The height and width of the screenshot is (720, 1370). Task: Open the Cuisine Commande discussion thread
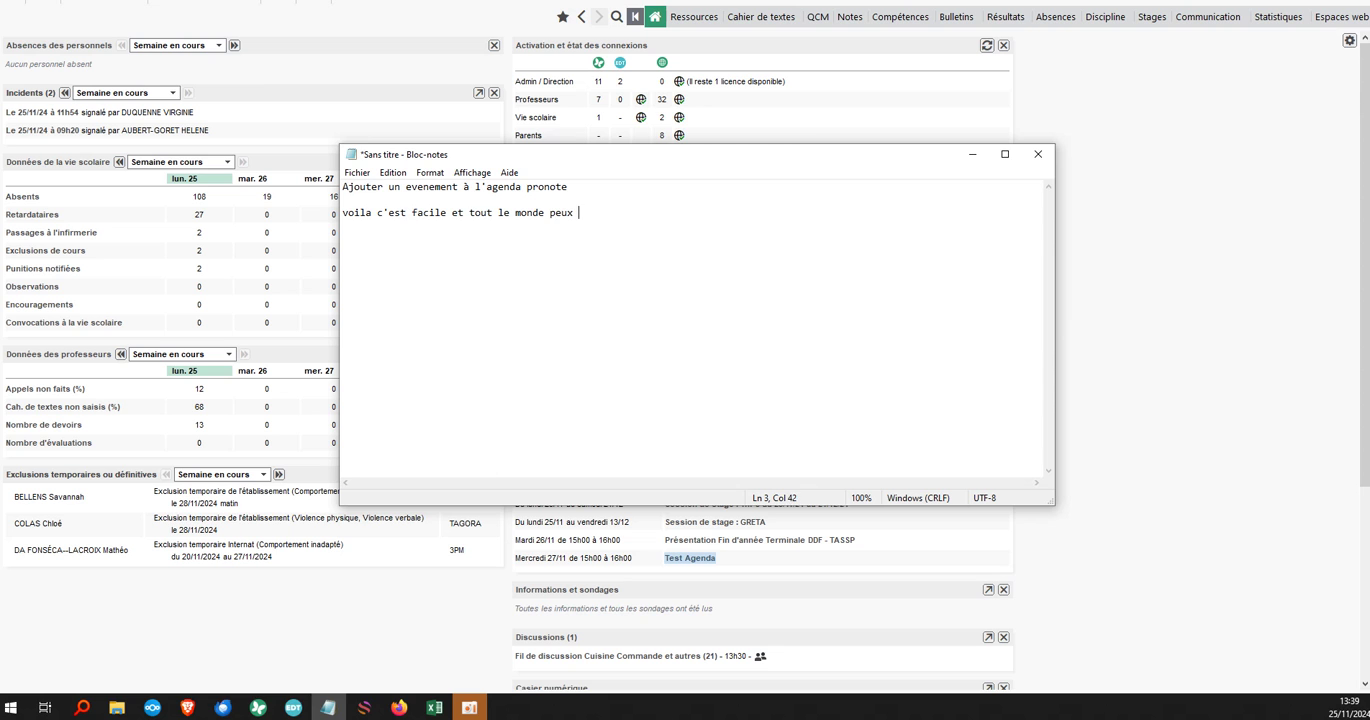[x=630, y=657]
